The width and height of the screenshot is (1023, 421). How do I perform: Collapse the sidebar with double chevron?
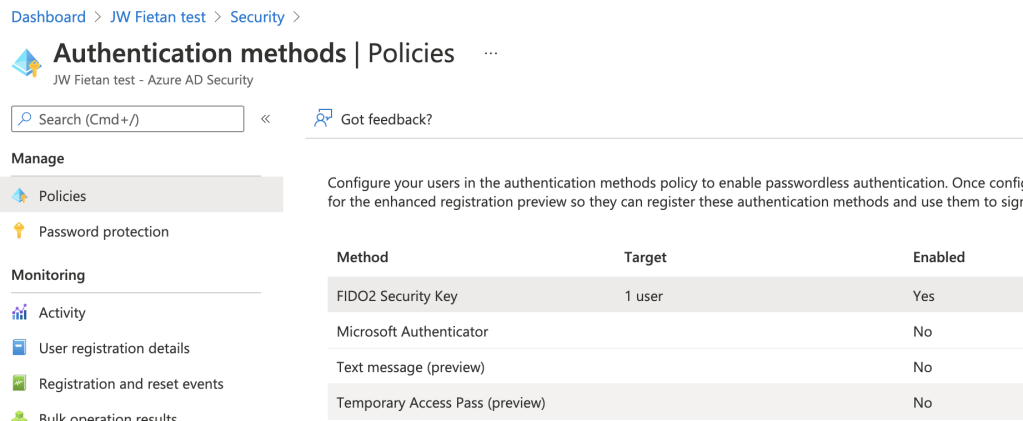point(266,119)
